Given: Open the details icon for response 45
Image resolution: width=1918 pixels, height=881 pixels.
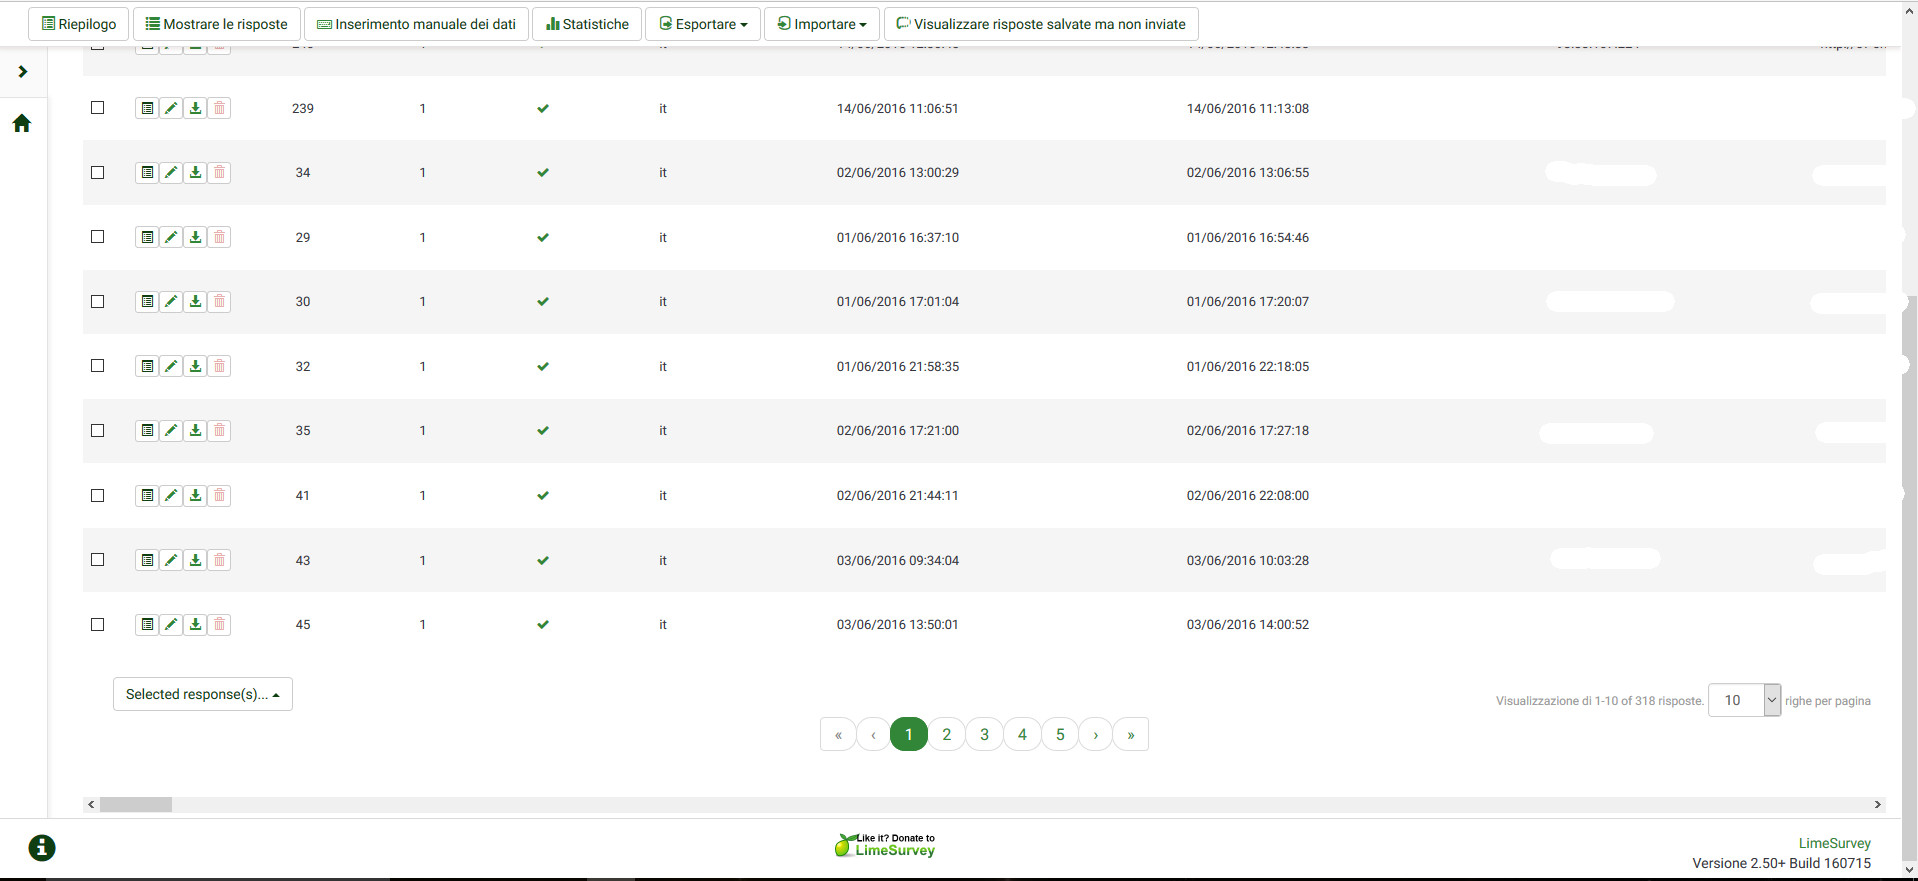Looking at the screenshot, I should coord(147,625).
